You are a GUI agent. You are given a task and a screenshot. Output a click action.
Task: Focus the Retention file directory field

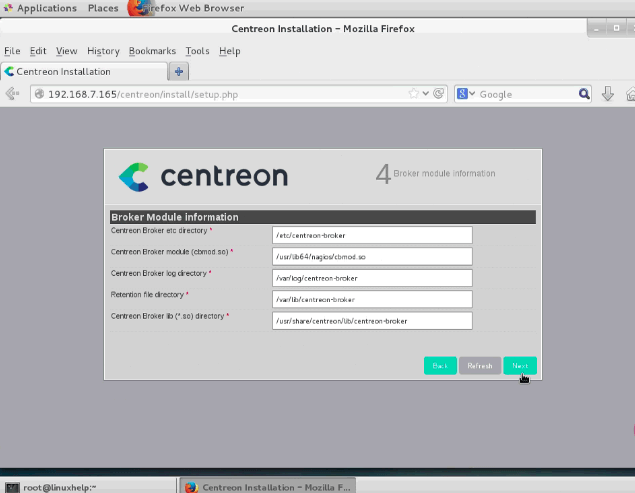tap(372, 299)
